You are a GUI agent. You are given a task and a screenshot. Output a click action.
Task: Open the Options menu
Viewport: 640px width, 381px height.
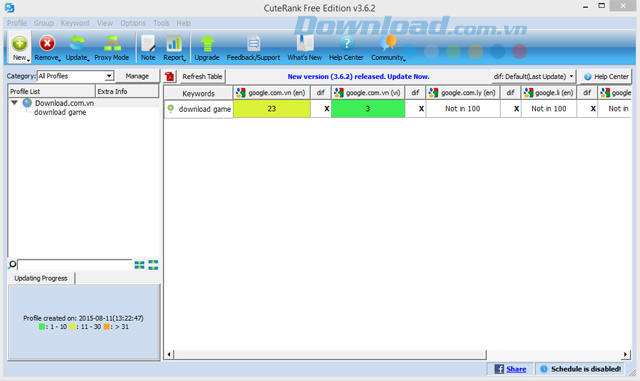pyautogui.click(x=133, y=23)
